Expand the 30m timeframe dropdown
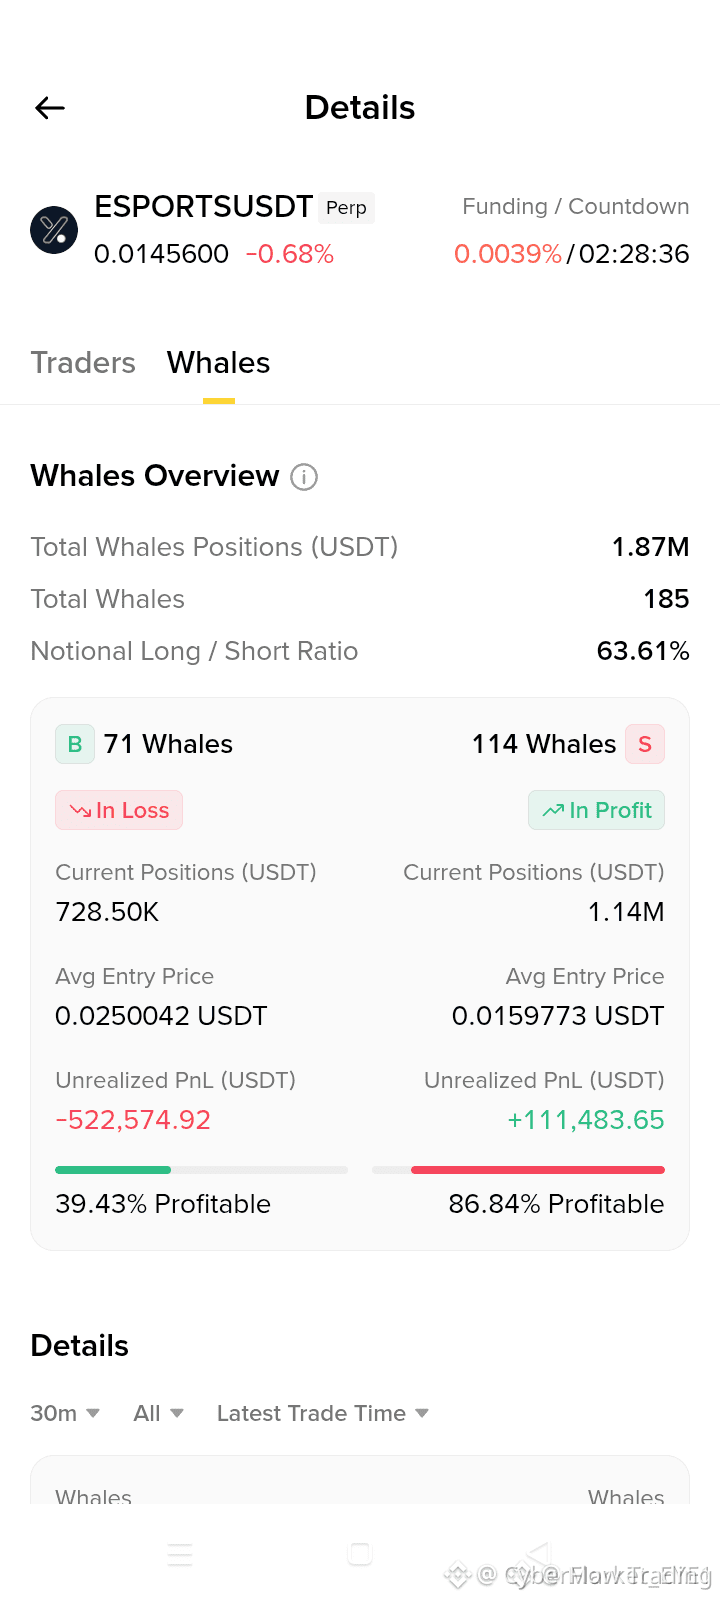The height and width of the screenshot is (1600, 720). tap(65, 1413)
